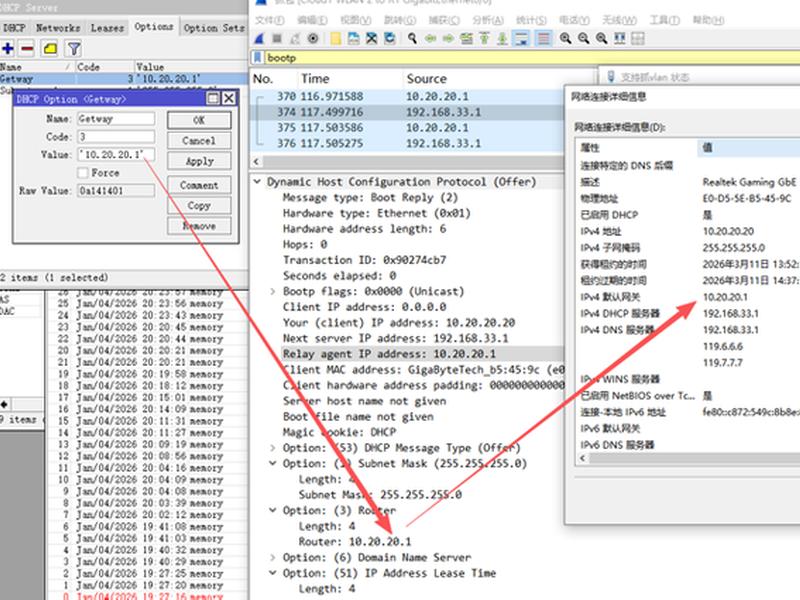Click Wireshark go to first packet icon
This screenshot has width=800, height=600.
point(484,38)
